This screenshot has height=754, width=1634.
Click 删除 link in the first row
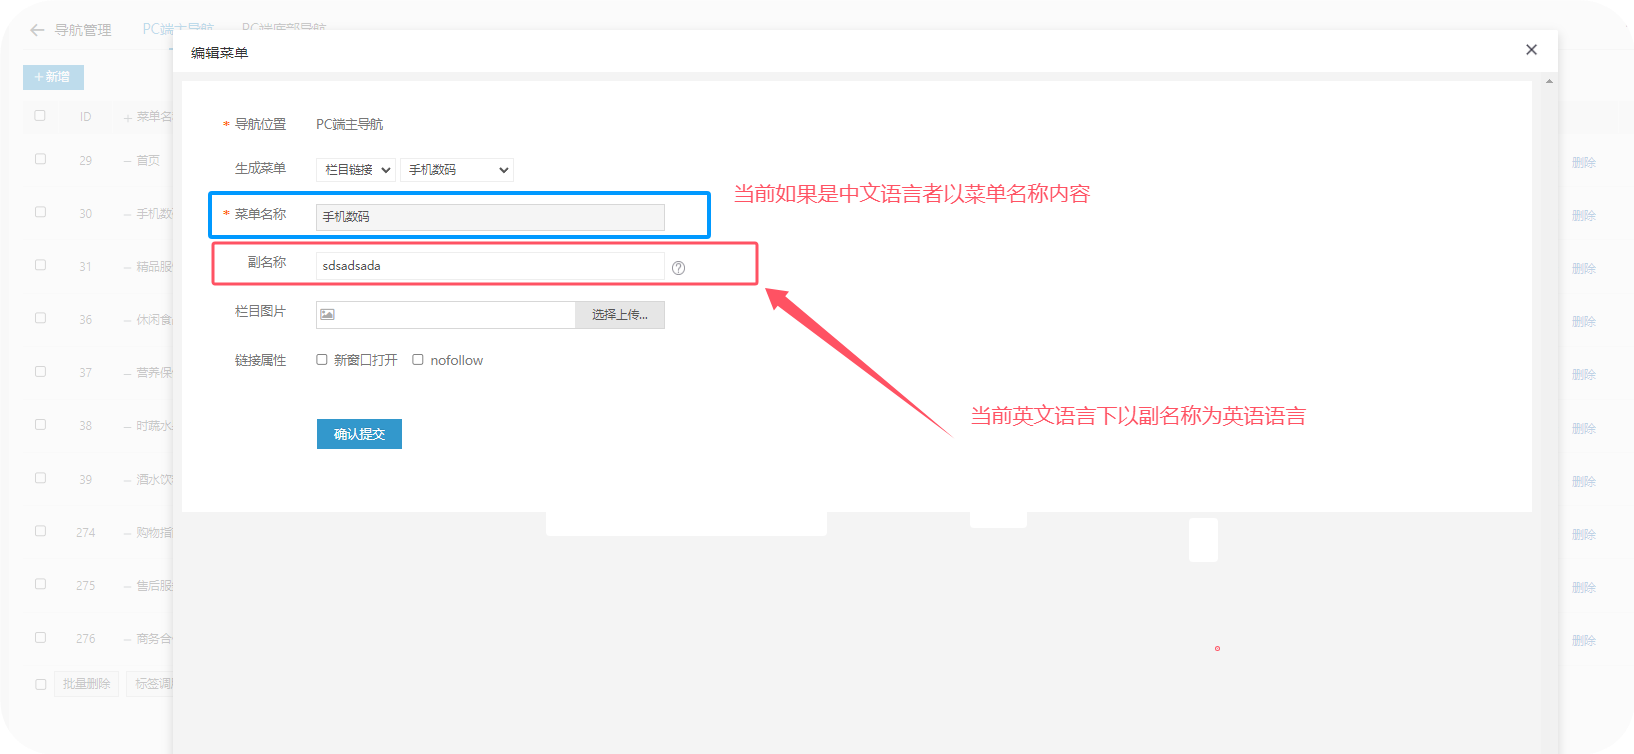tap(1583, 162)
